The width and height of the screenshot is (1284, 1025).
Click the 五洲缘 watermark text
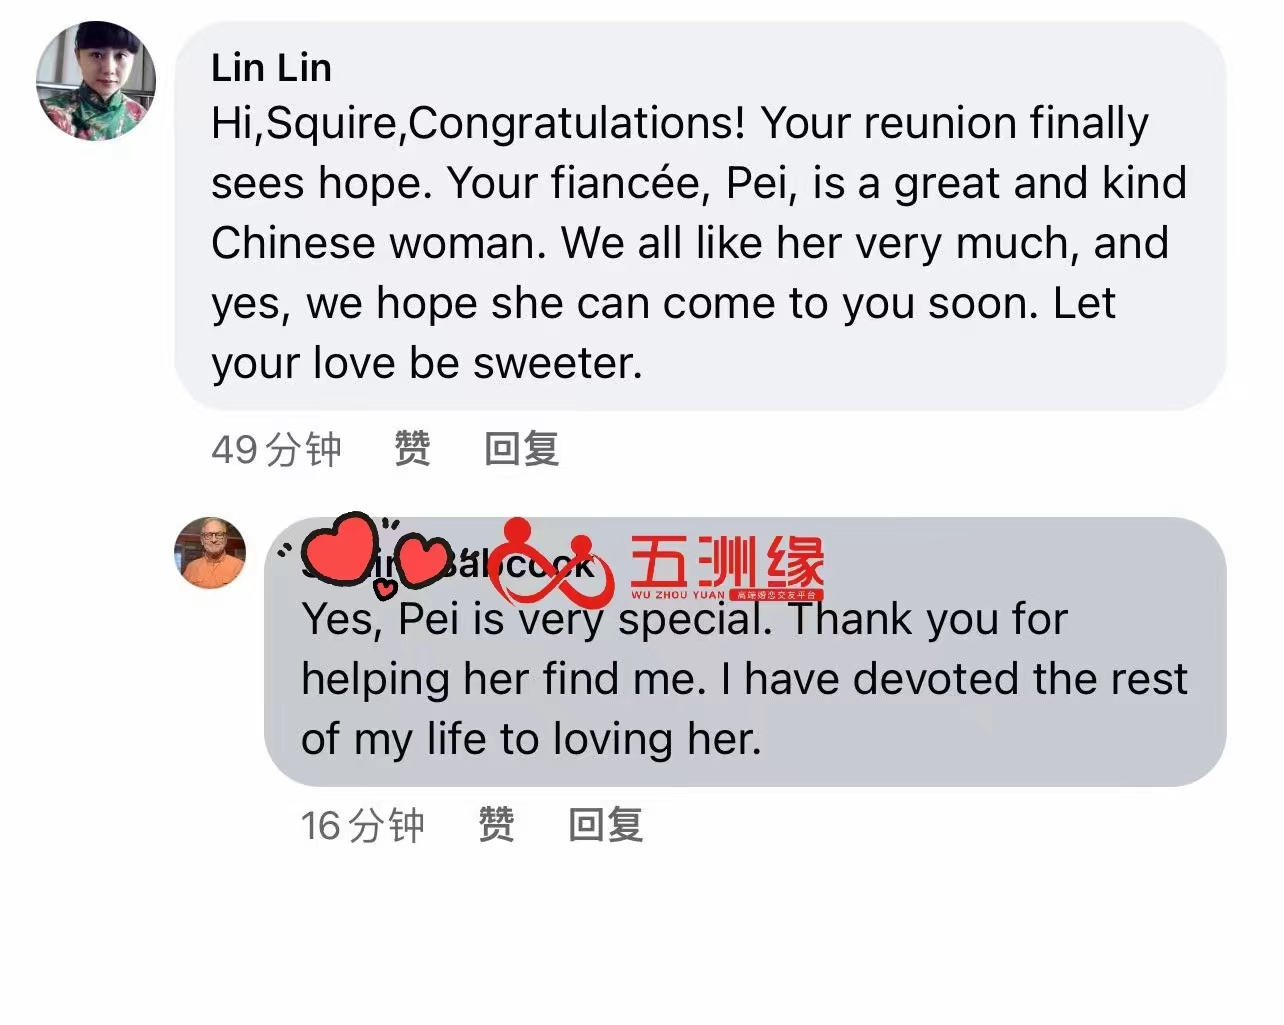[727, 561]
